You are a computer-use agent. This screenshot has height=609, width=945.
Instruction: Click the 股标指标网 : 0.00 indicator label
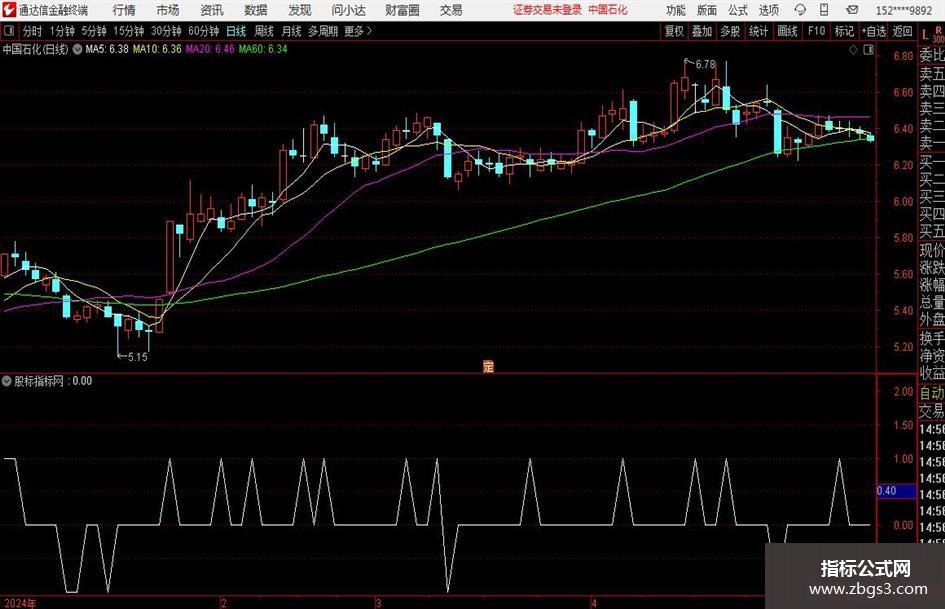pyautogui.click(x=53, y=381)
